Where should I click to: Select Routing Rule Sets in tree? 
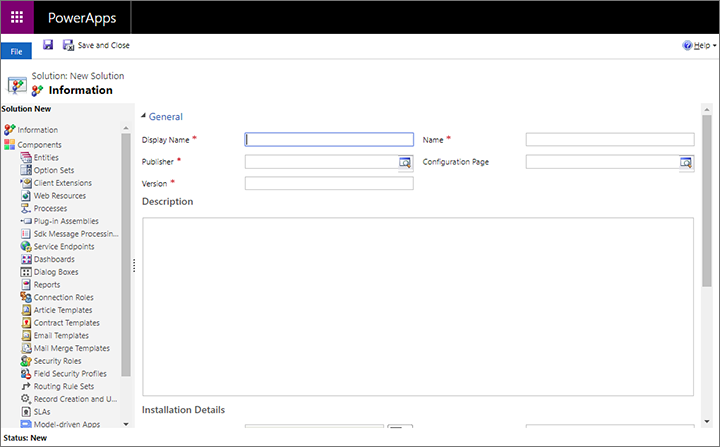tap(64, 386)
